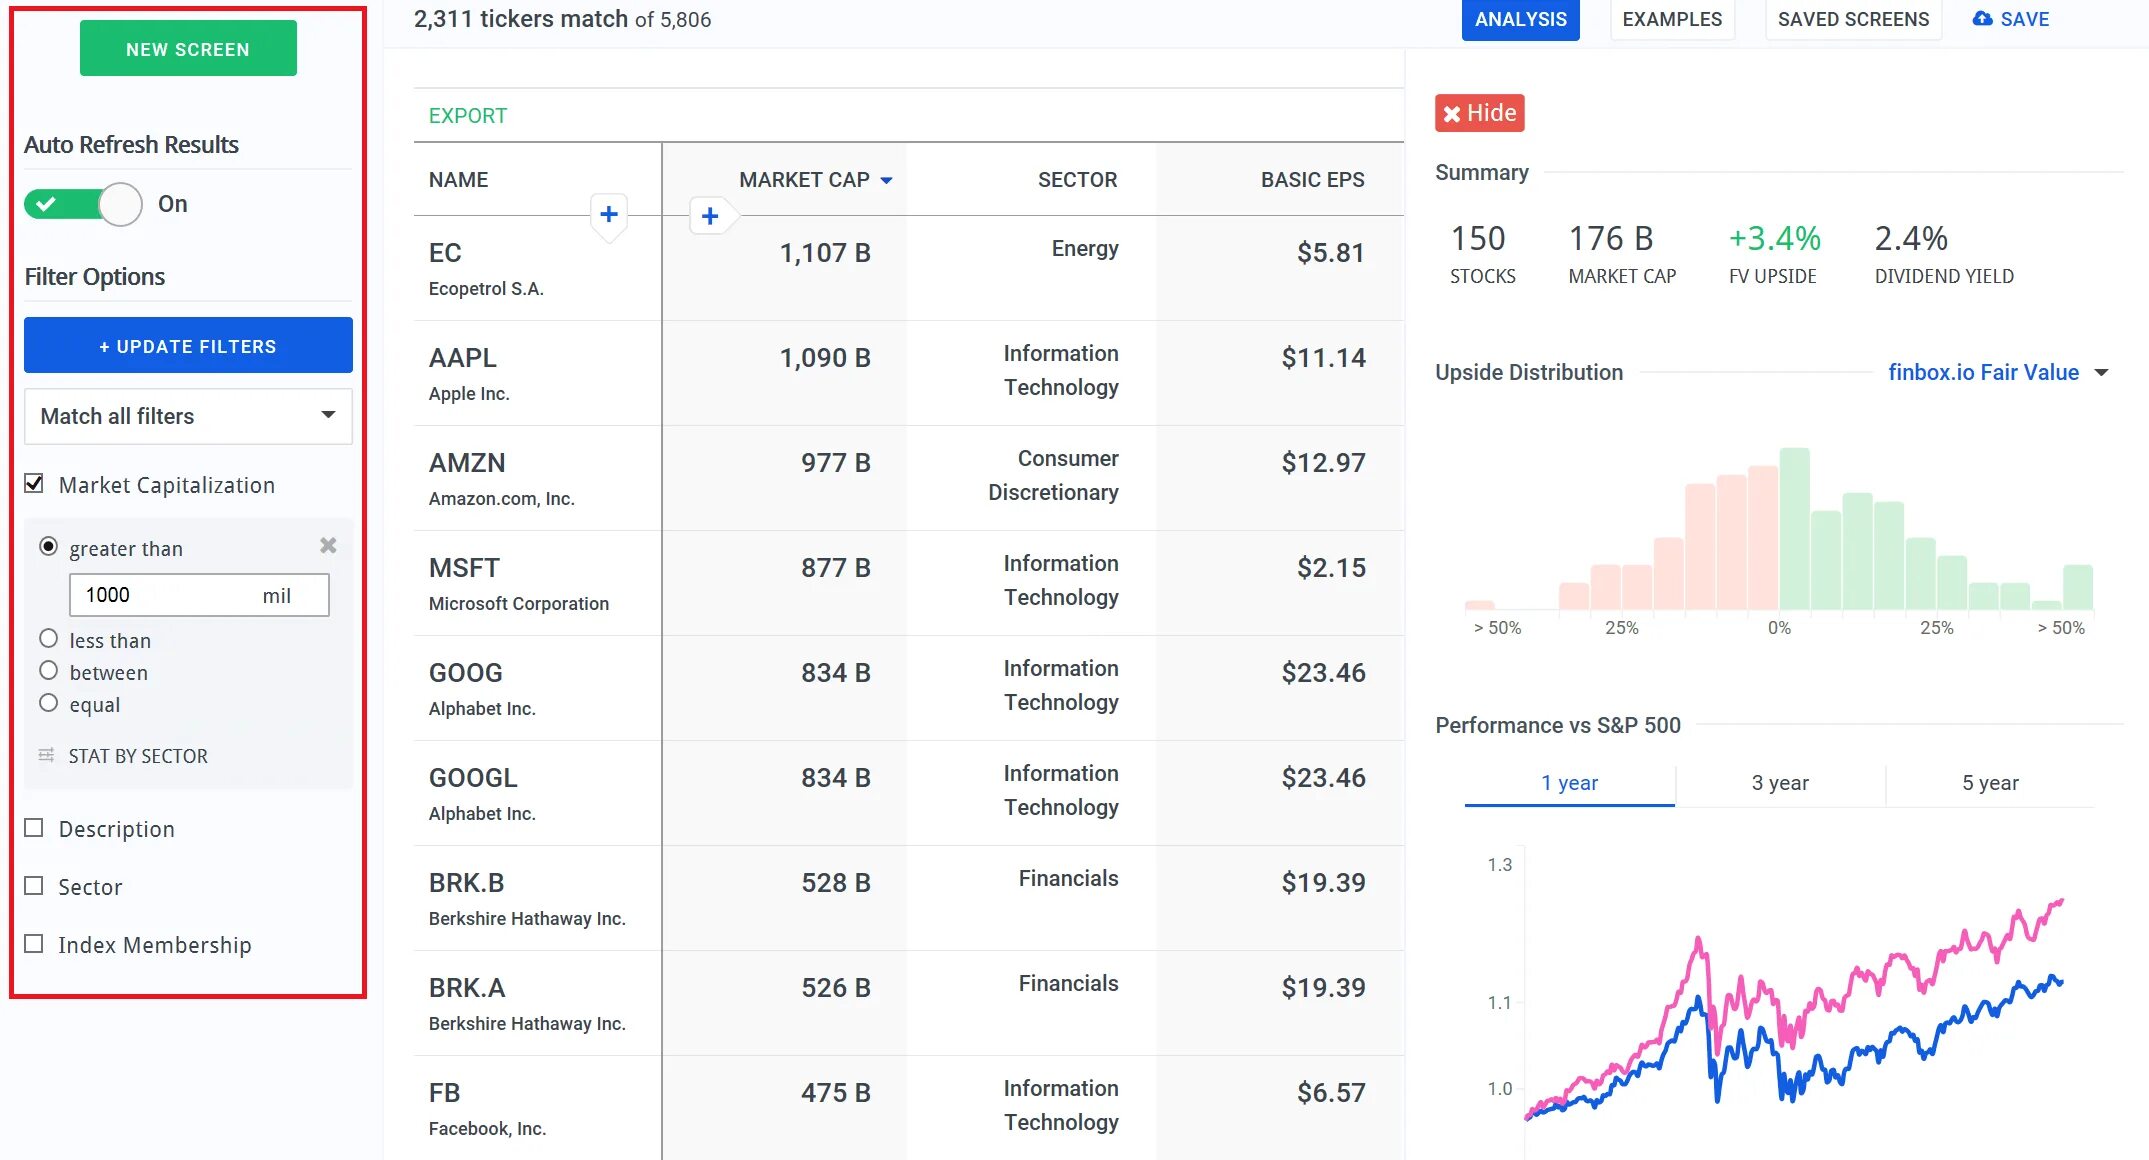
Task: Click Amazon's $12.97 EPS cell
Action: [x=1323, y=463]
